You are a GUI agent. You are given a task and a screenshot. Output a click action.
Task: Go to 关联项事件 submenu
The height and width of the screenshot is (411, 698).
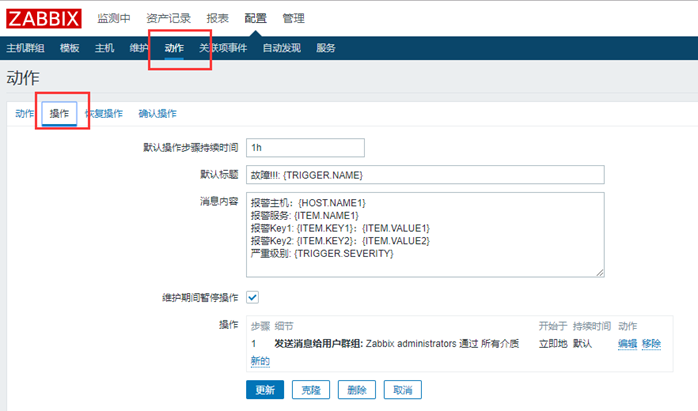pos(223,48)
